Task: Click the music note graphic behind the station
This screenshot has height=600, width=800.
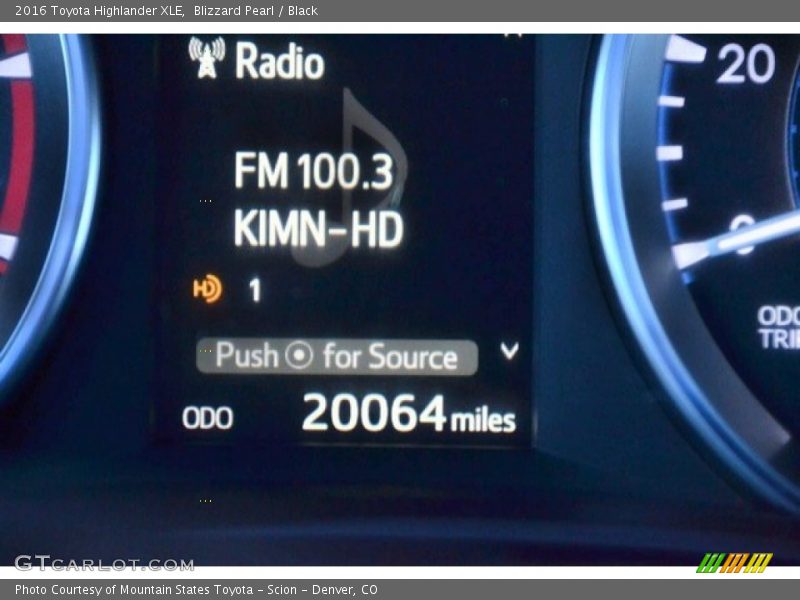Action: pyautogui.click(x=349, y=177)
